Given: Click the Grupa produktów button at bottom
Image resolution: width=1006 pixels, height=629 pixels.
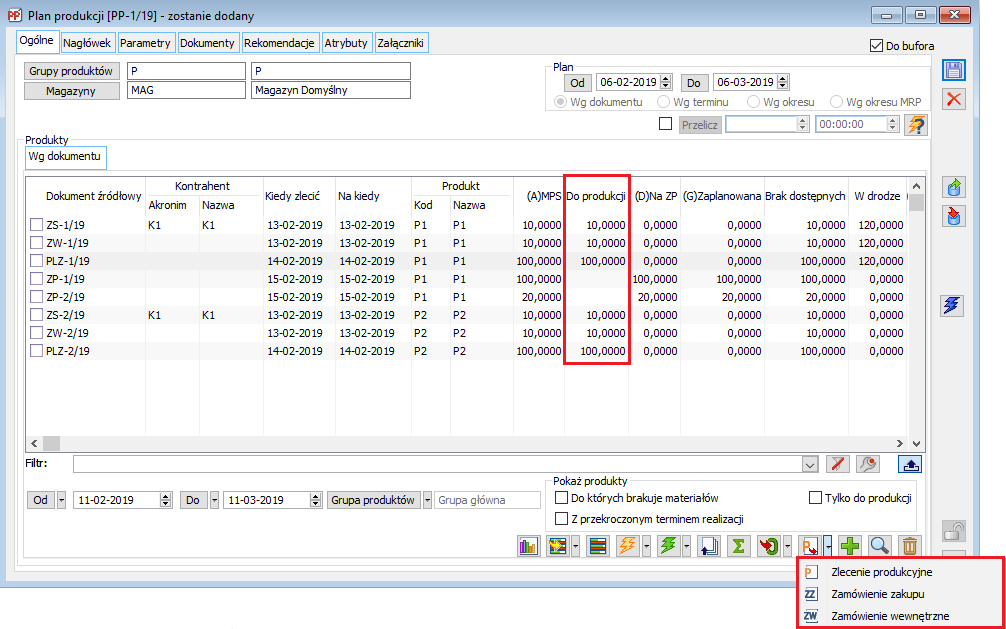Looking at the screenshot, I should 374,500.
